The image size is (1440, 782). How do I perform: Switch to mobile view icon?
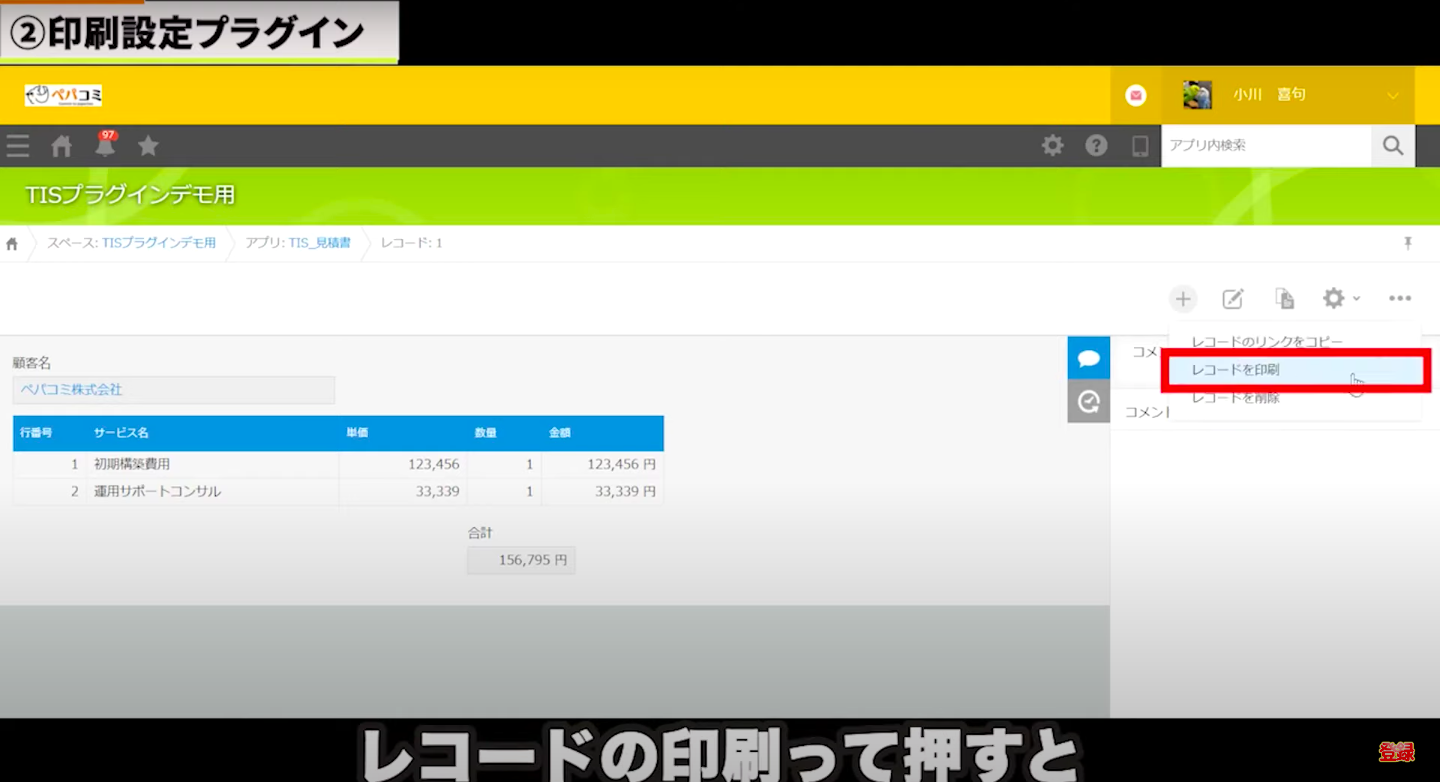coord(1139,146)
